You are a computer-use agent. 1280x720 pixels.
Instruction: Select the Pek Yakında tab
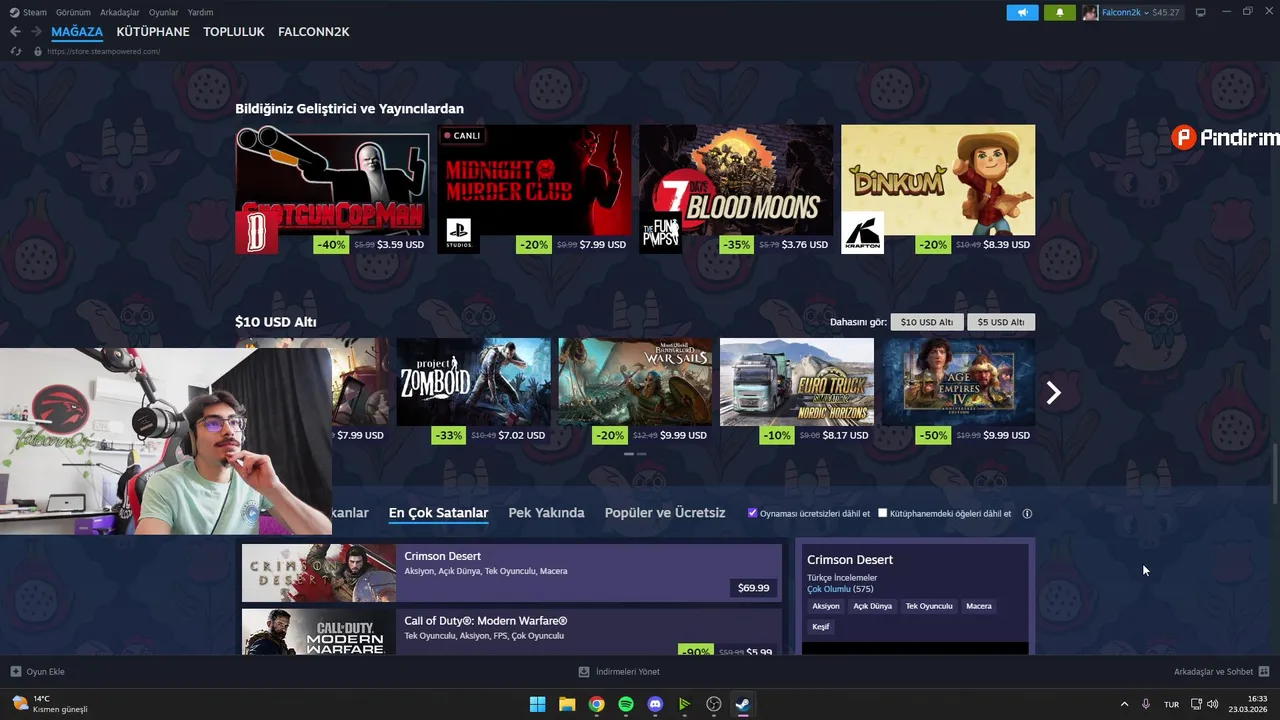click(546, 513)
